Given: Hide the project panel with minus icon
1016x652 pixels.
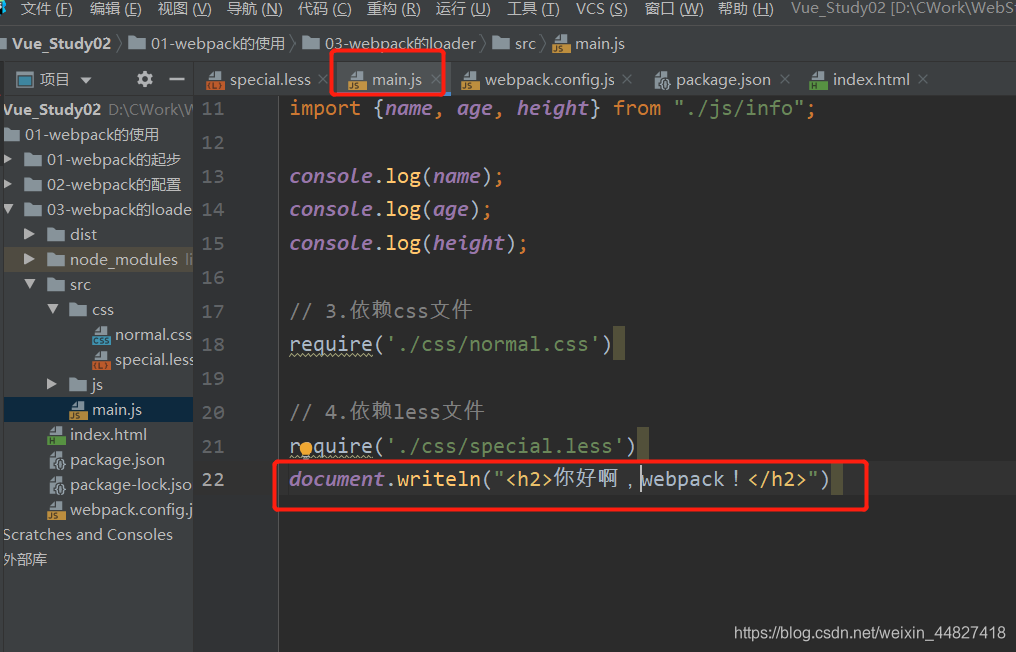Looking at the screenshot, I should click(x=177, y=80).
